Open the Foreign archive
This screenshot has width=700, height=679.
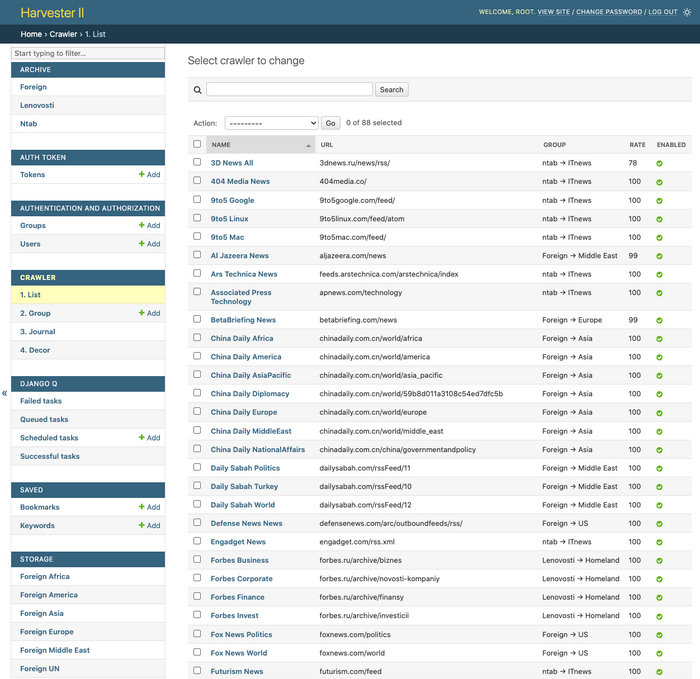pos(33,87)
